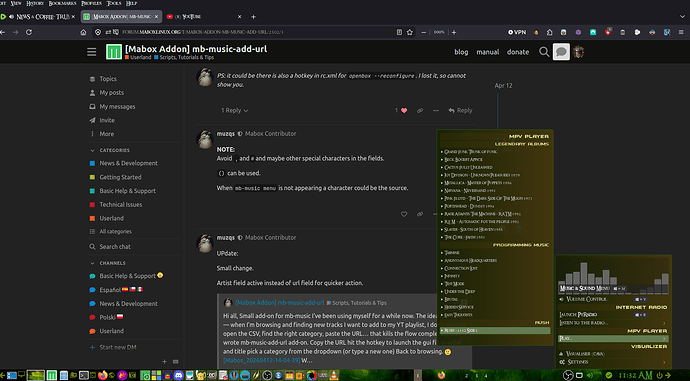Open My messages in sidebar
The image size is (690, 381).
[x=112, y=106]
